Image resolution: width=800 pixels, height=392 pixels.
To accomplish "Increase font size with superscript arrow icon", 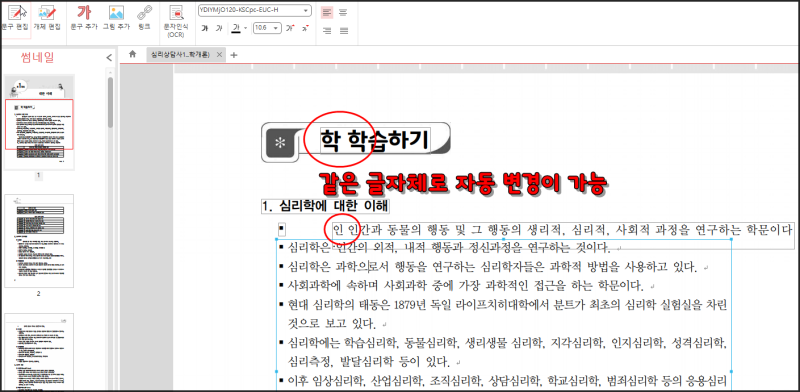I will tap(290, 28).
